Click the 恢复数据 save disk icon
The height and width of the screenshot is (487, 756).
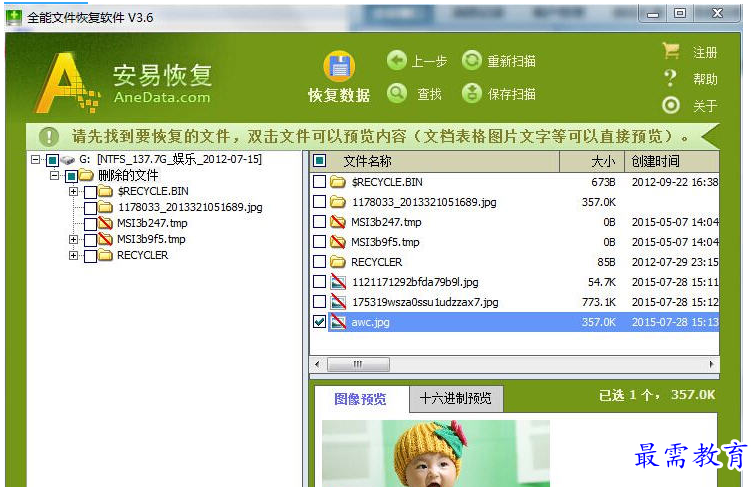pyautogui.click(x=339, y=67)
